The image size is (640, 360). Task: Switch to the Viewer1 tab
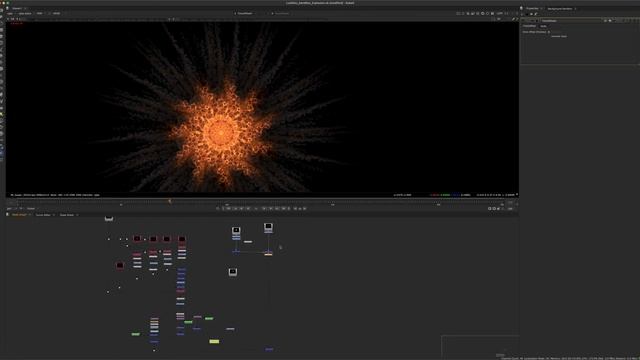(17, 8)
